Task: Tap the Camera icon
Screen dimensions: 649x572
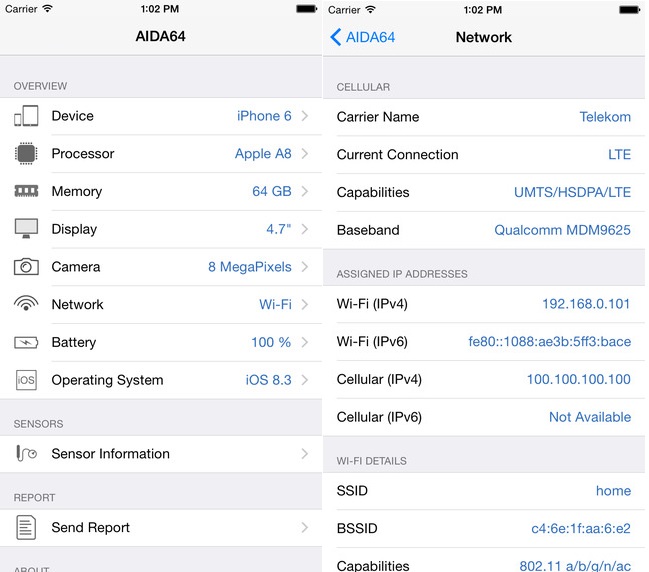Action: [x=26, y=267]
